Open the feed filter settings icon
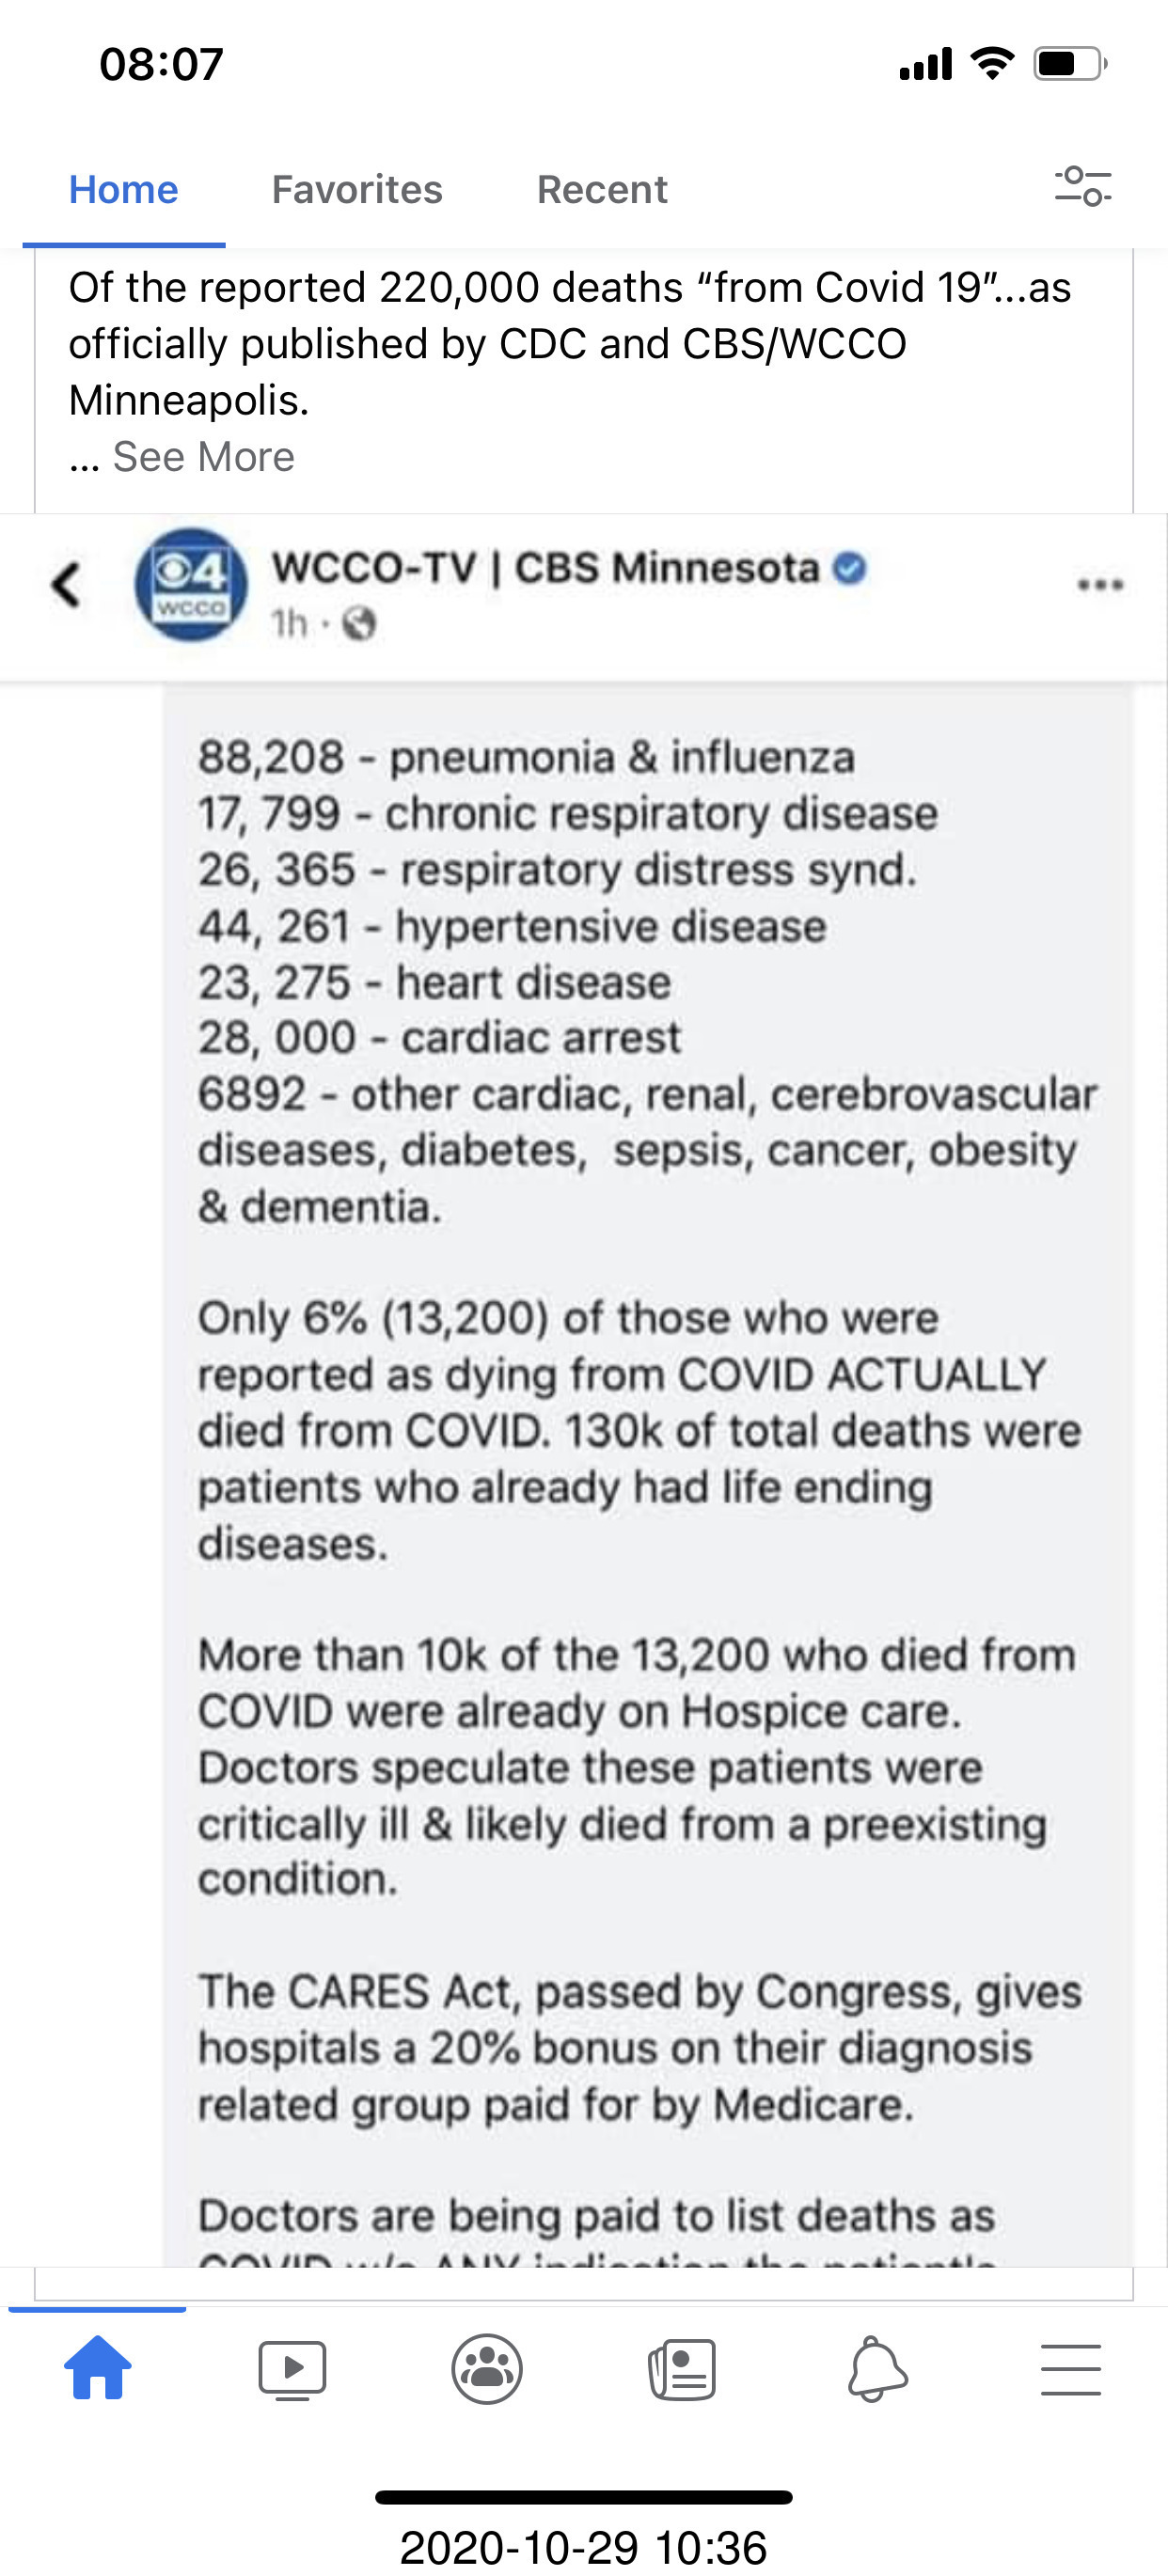The width and height of the screenshot is (1168, 2576). (1083, 186)
